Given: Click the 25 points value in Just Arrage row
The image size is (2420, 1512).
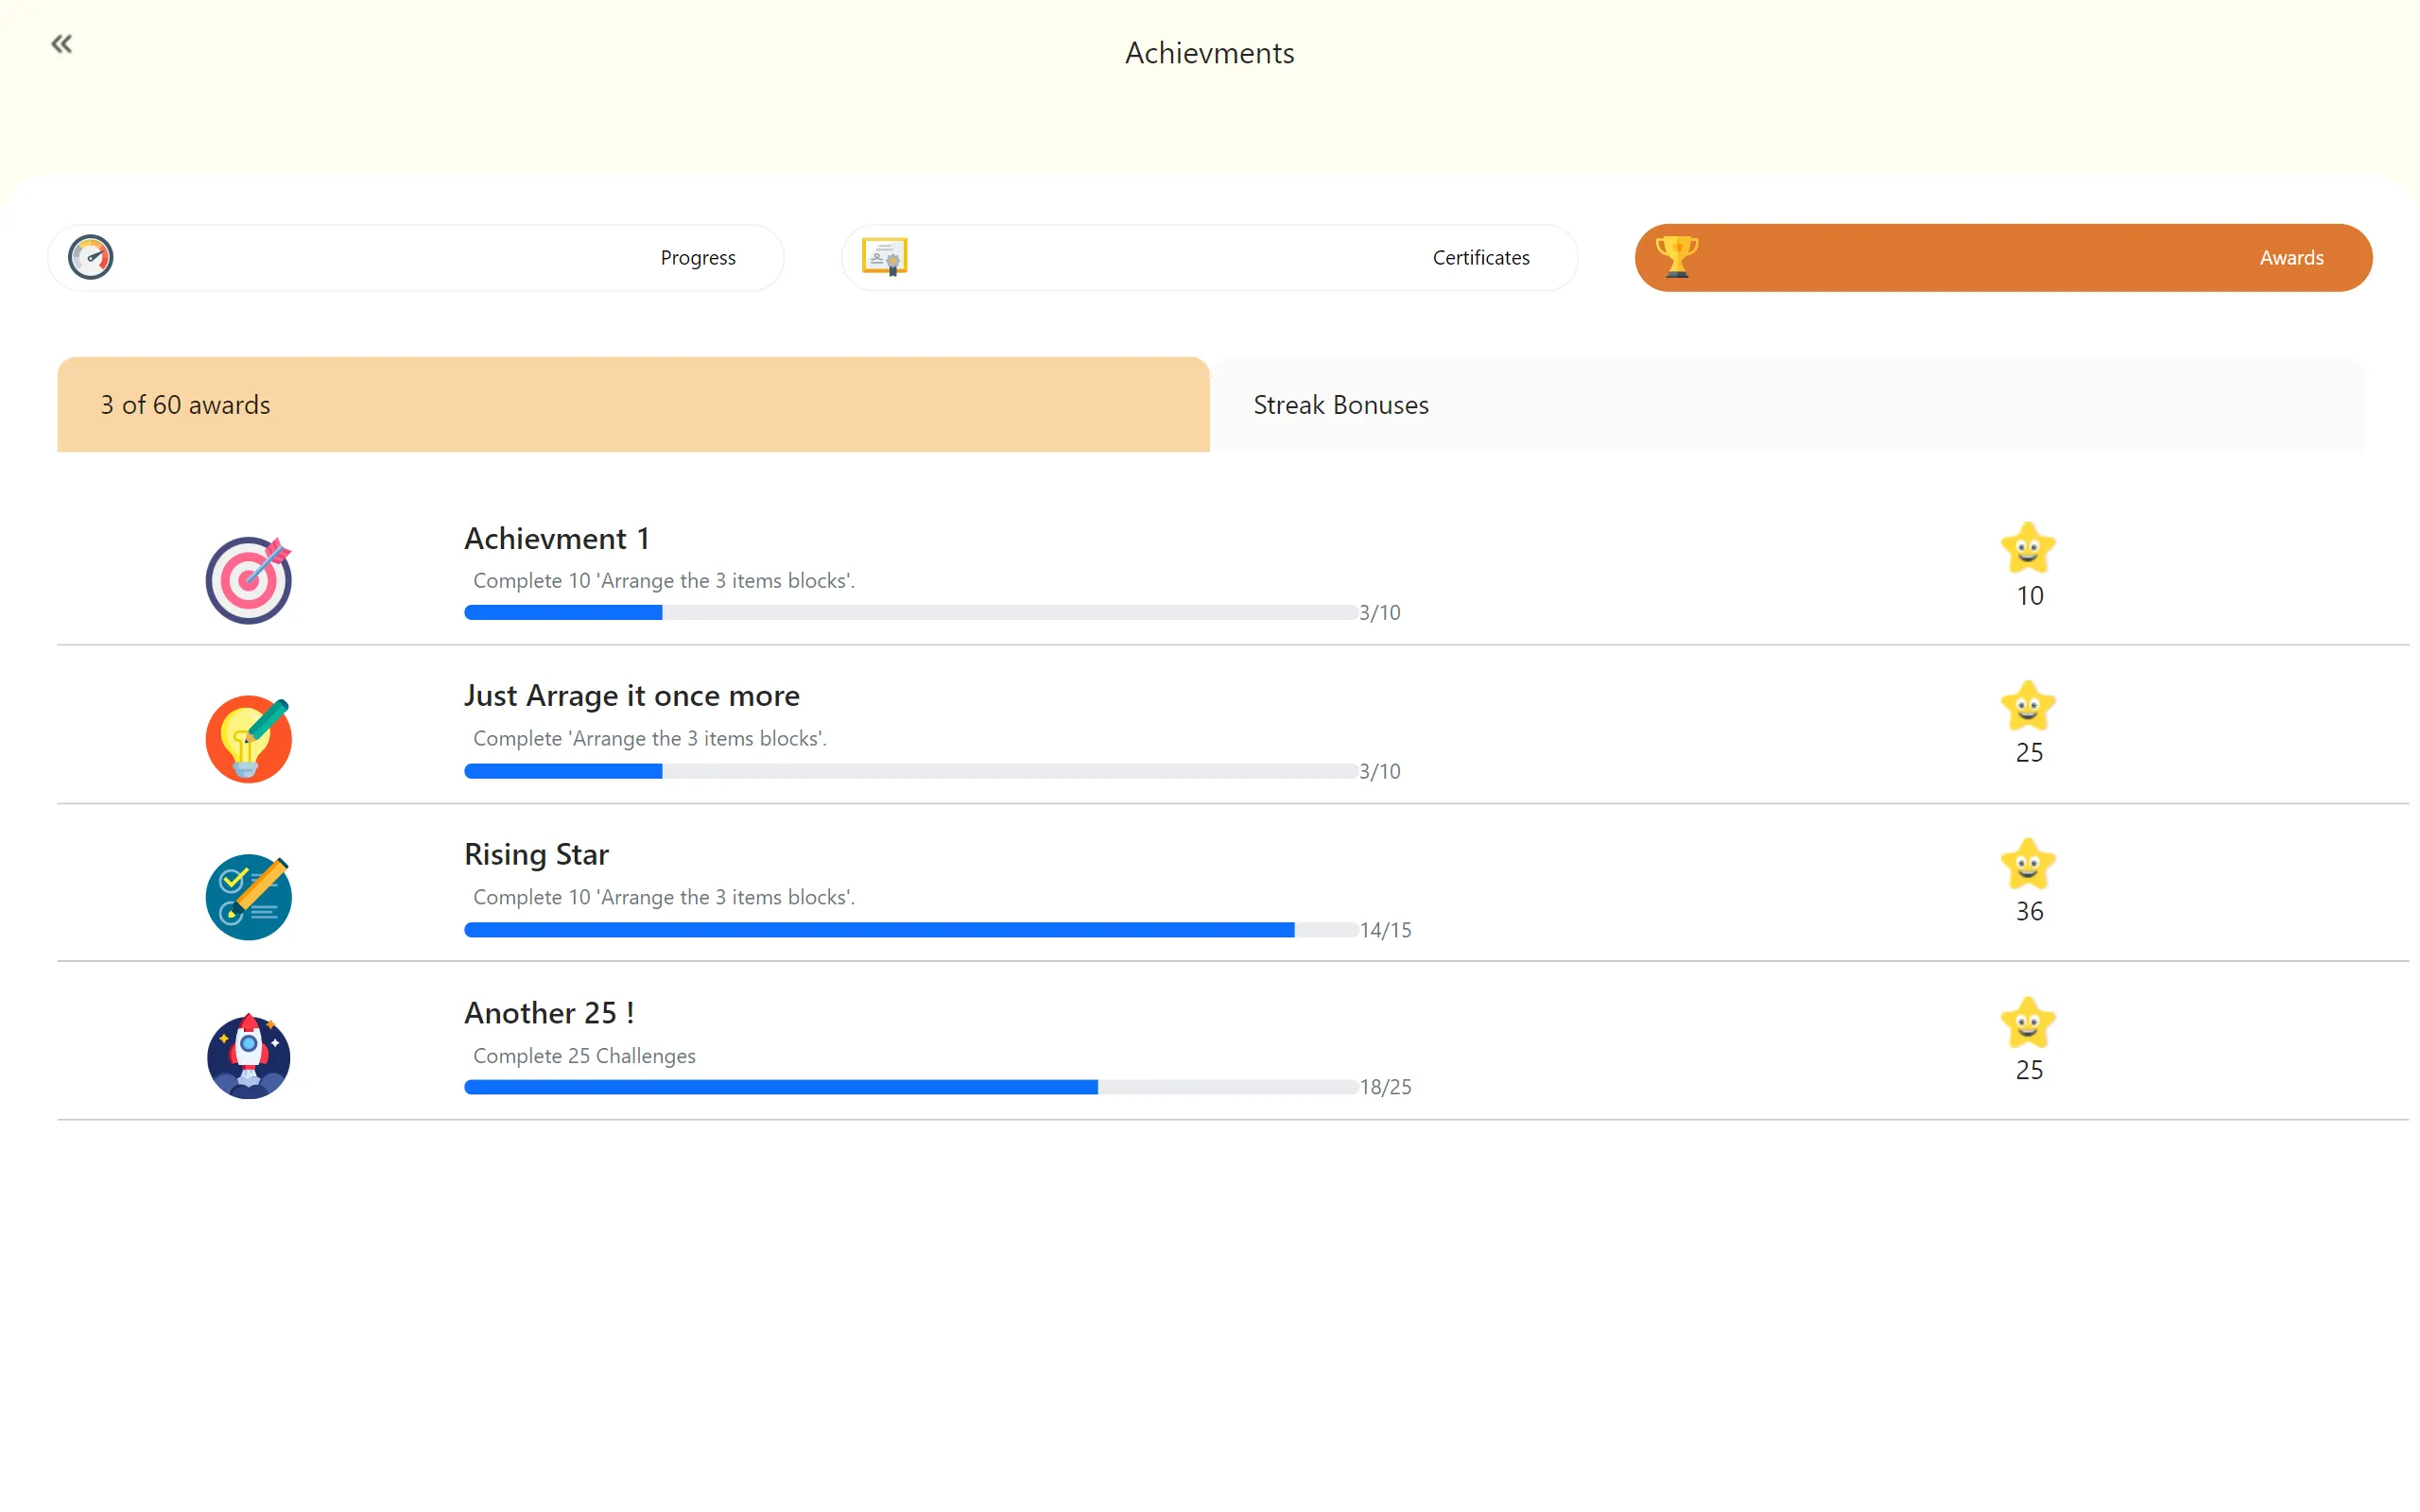Looking at the screenshot, I should (2029, 753).
